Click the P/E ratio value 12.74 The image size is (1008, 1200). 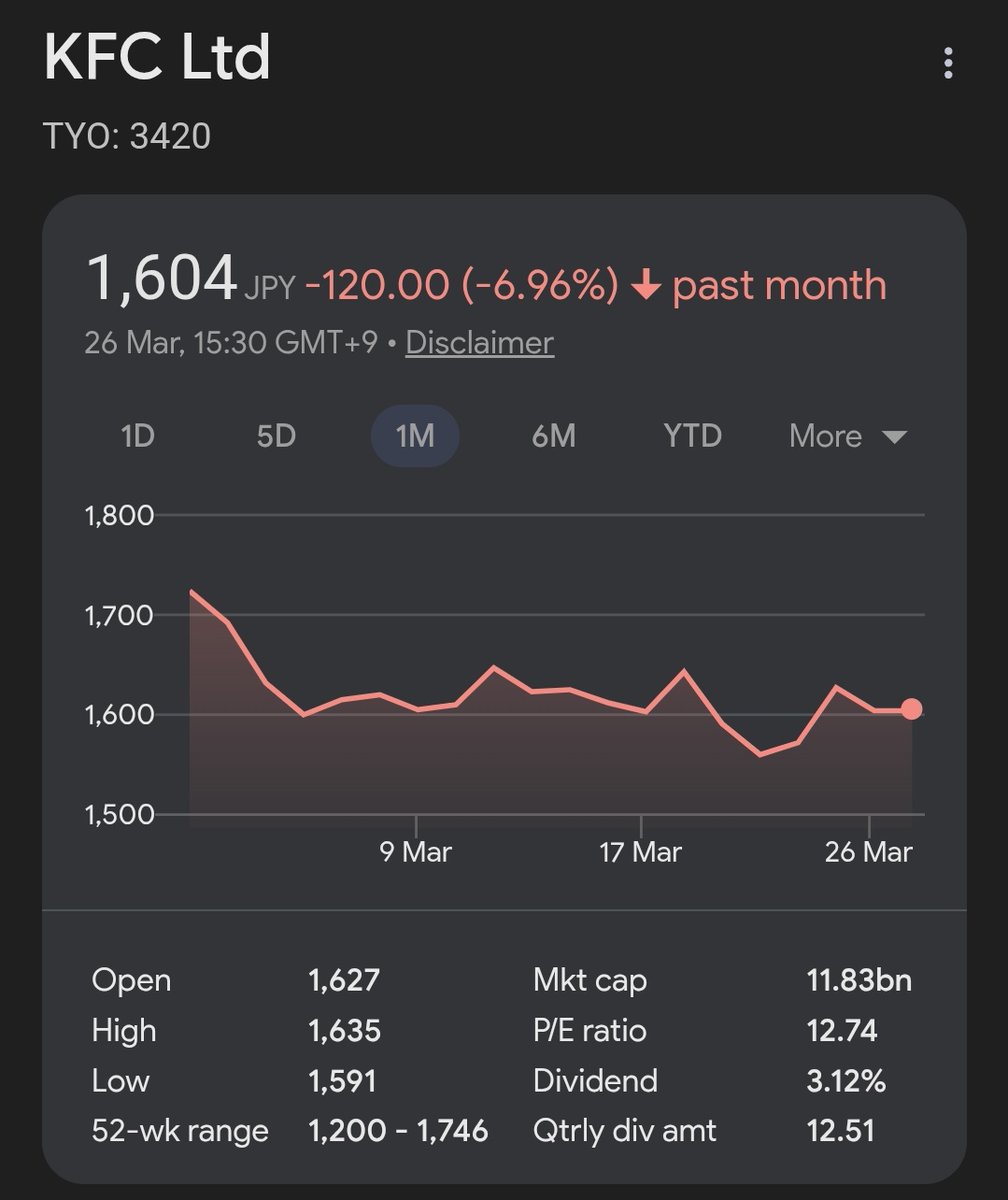[842, 1030]
